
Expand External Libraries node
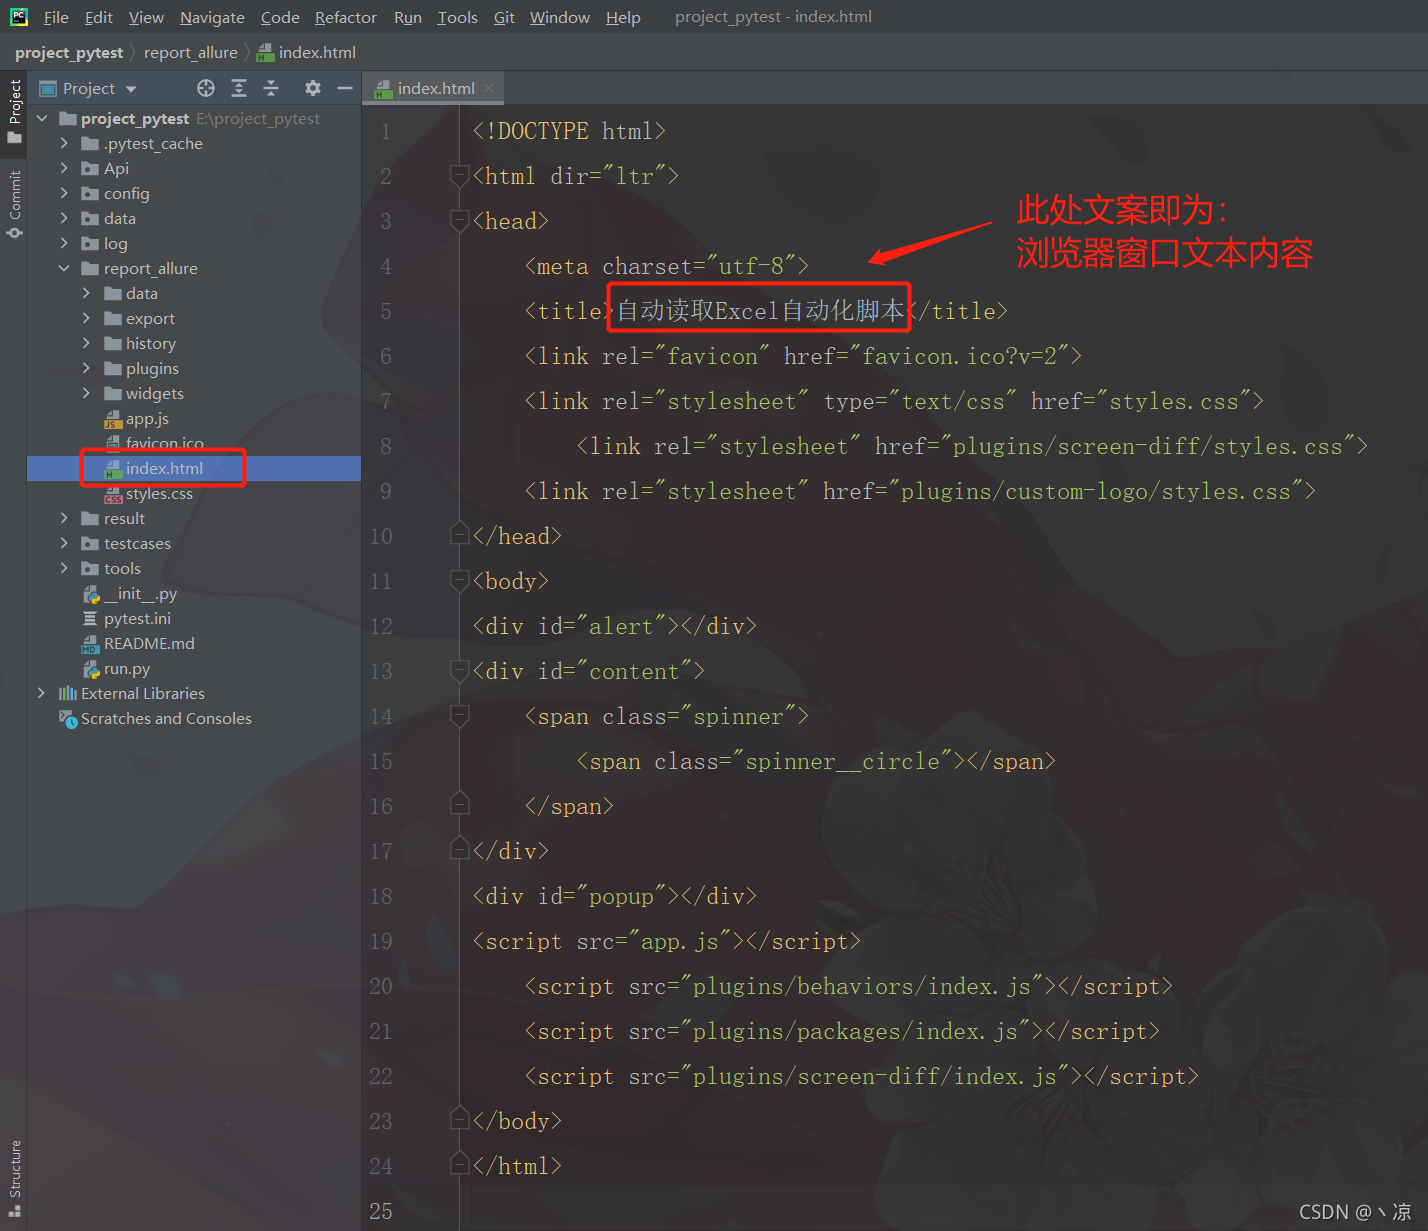(x=42, y=693)
